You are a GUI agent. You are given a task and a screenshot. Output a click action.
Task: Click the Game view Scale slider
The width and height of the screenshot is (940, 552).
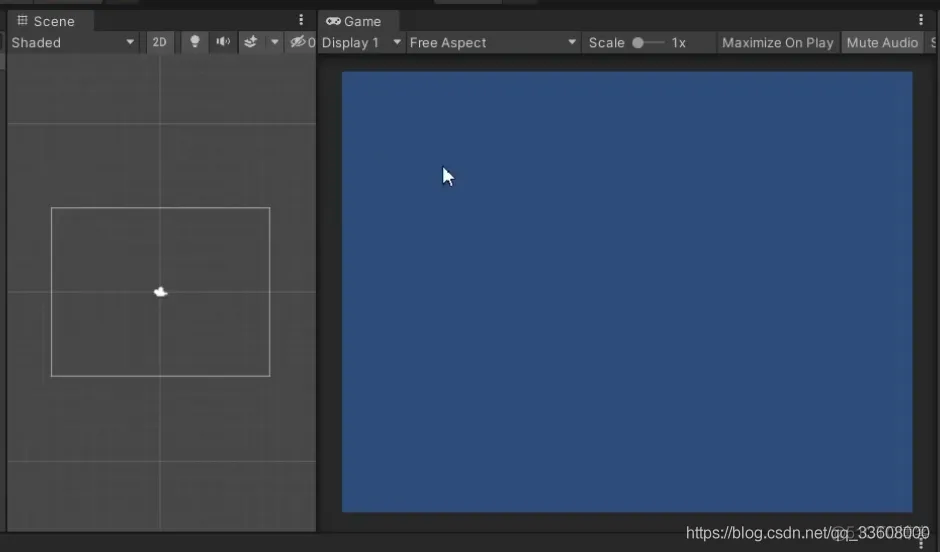(x=648, y=43)
